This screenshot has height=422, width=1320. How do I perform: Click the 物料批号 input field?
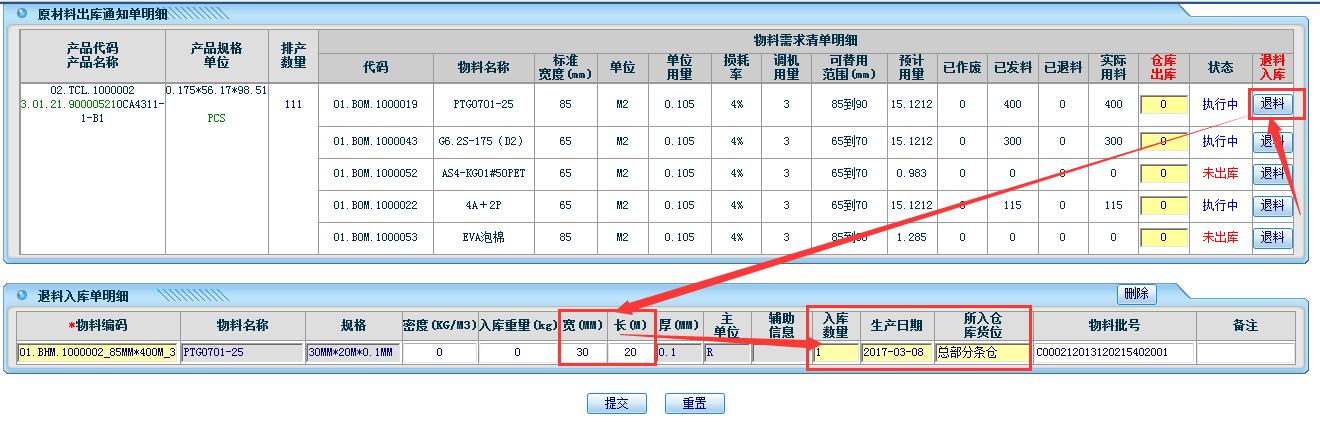pyautogui.click(x=1113, y=352)
